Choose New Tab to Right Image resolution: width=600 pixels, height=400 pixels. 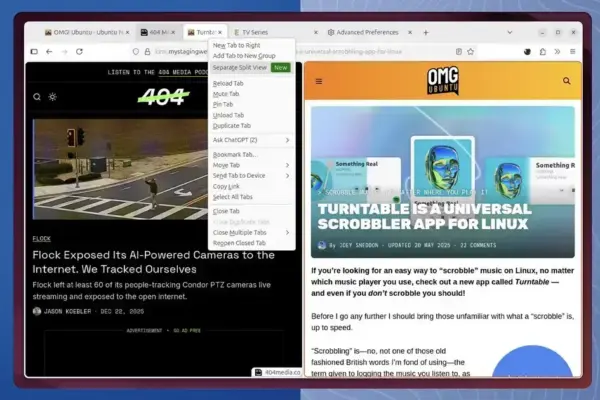click(x=251, y=45)
